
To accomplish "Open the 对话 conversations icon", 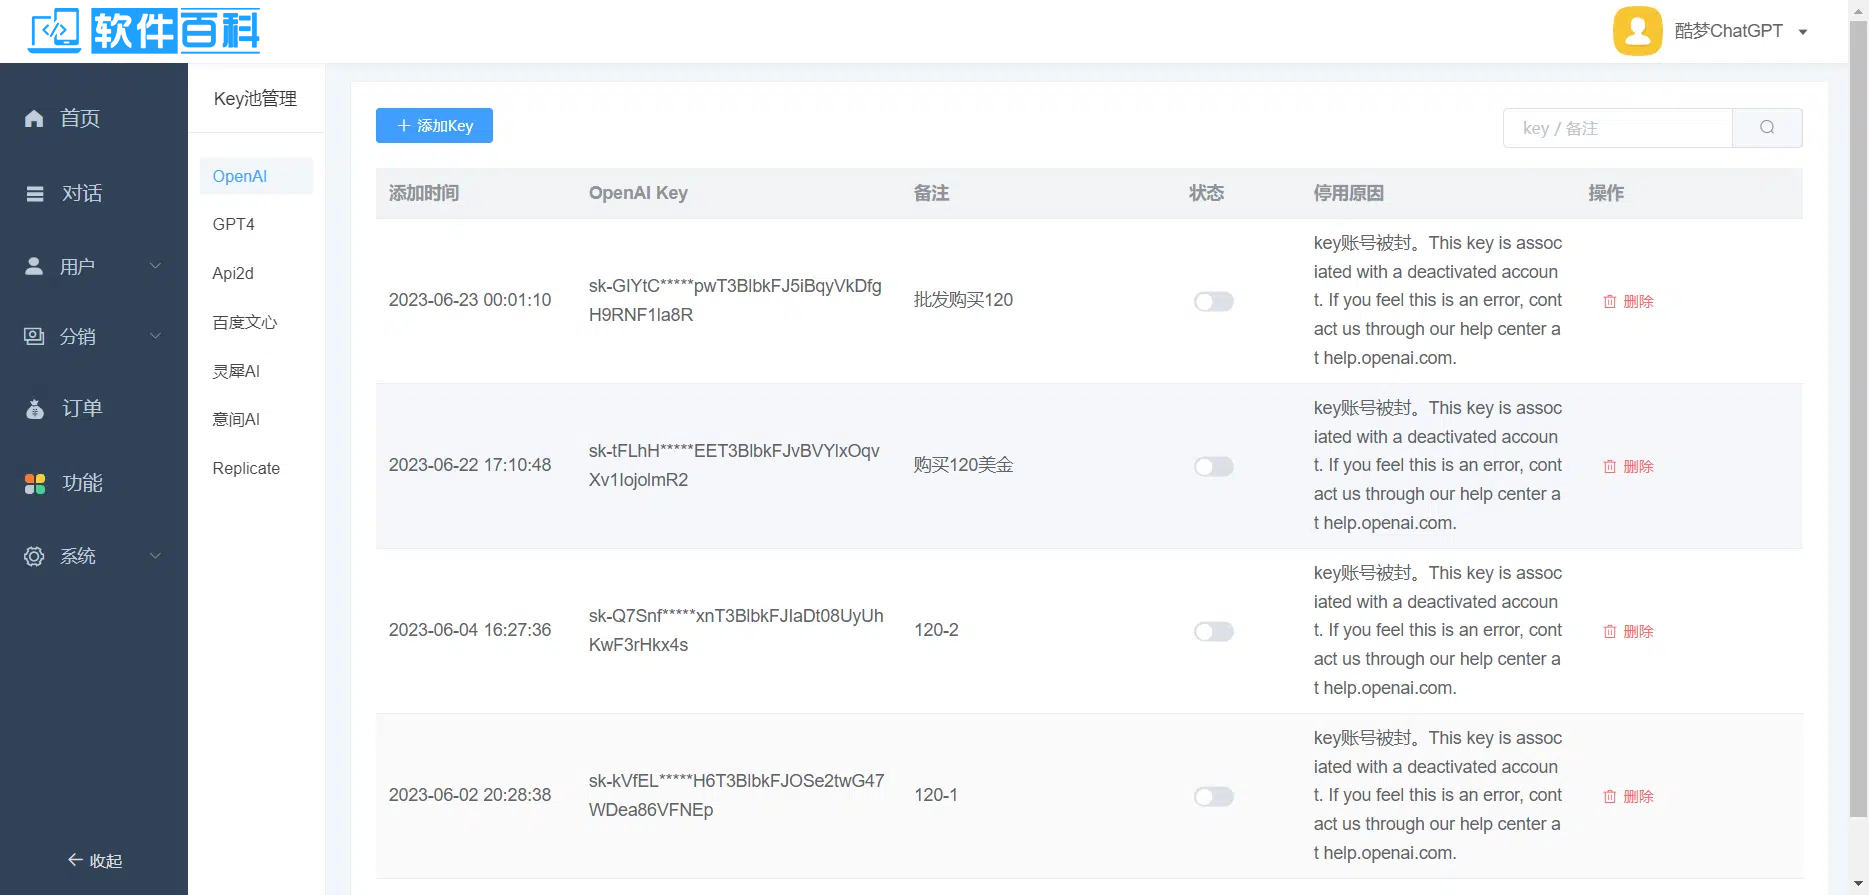I will (35, 194).
